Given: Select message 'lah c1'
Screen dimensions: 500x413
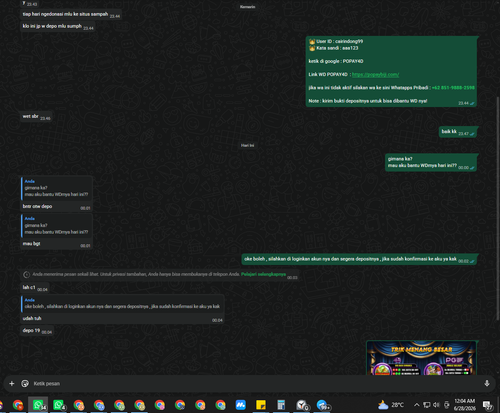Looking at the screenshot, I should click(29, 287).
